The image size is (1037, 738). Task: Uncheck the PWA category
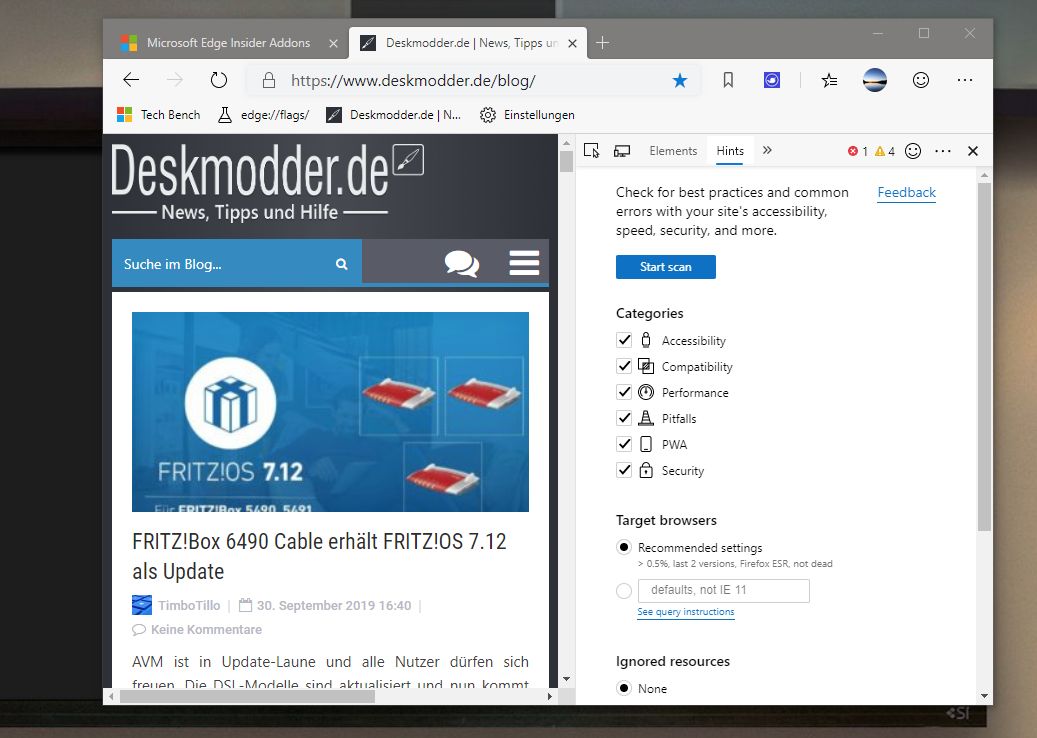point(624,444)
